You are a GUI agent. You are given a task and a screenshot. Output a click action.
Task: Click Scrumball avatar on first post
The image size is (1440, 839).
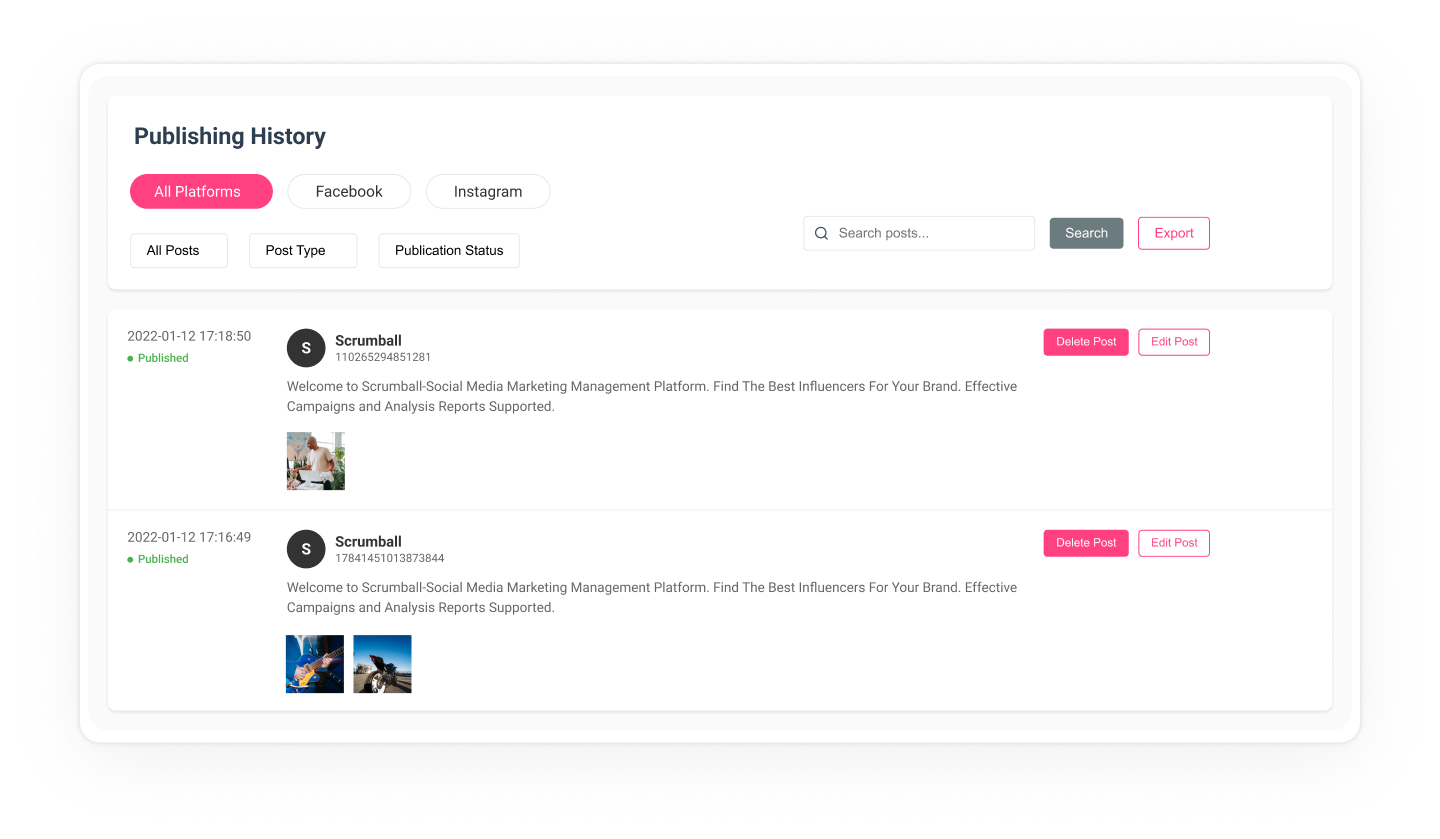(306, 348)
